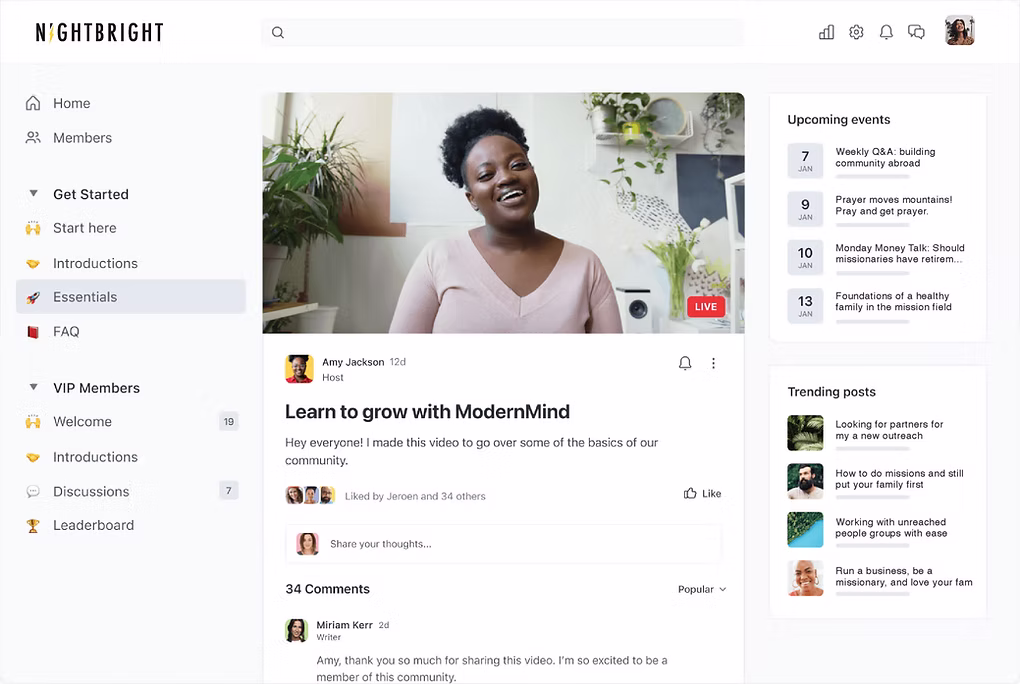Click the 10 JAN date tile
Image resolution: width=1020 pixels, height=684 pixels.
tap(805, 258)
